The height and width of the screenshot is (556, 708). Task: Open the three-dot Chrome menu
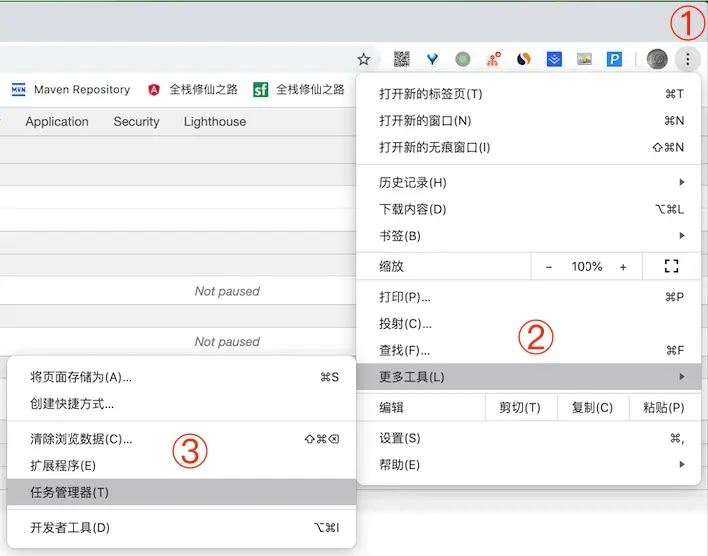tap(687, 59)
